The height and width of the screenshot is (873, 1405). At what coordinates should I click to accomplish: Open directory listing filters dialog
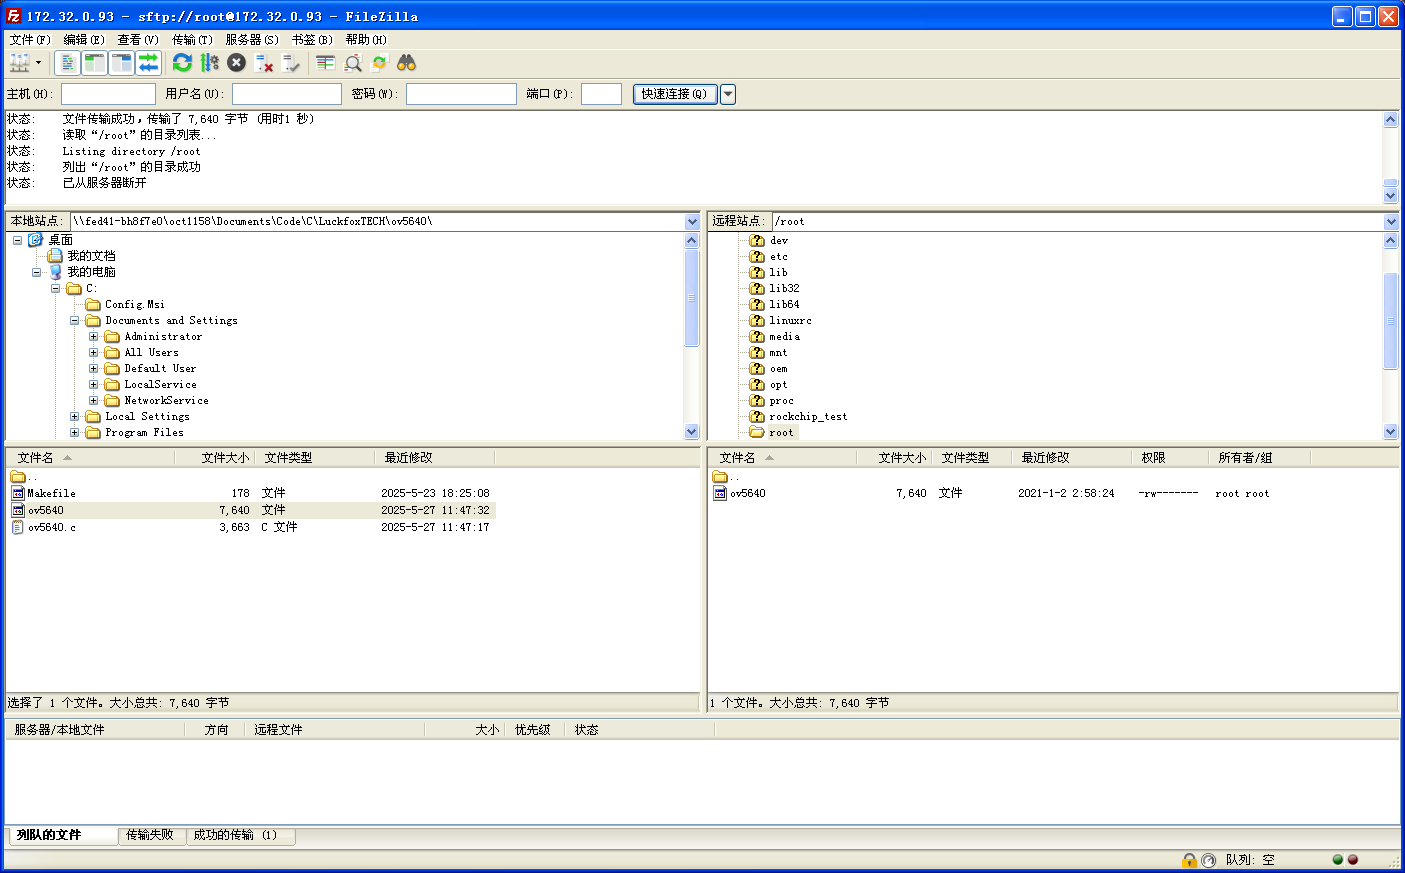pos(325,63)
